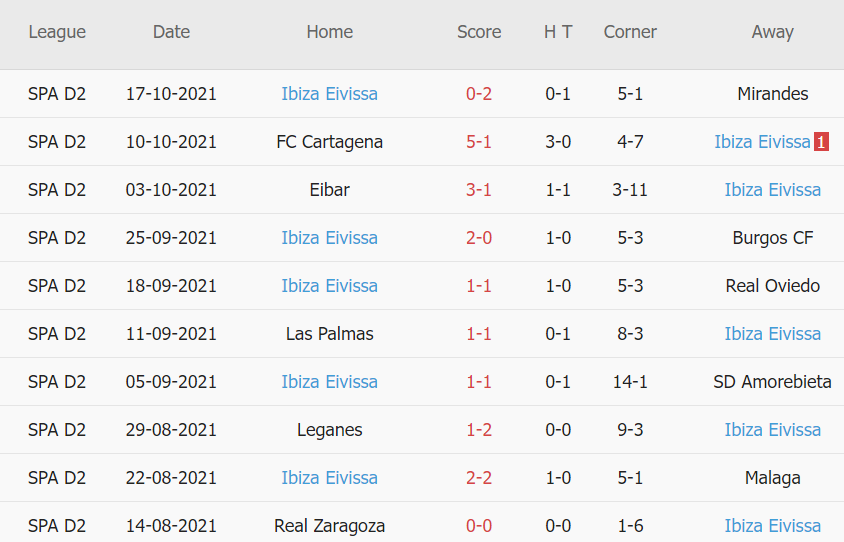Open Burgos CF team page
Image resolution: width=844 pixels, height=542 pixels.
click(x=772, y=238)
